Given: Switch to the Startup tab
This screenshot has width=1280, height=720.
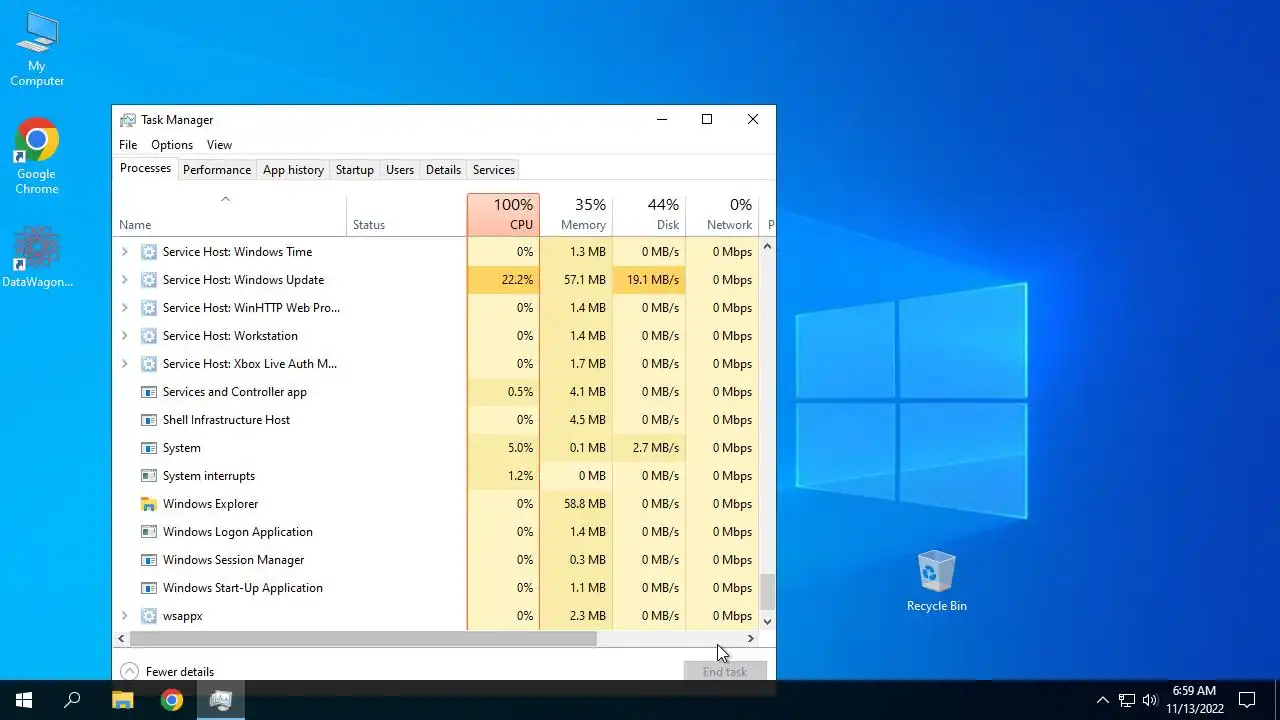Looking at the screenshot, I should click(x=355, y=170).
